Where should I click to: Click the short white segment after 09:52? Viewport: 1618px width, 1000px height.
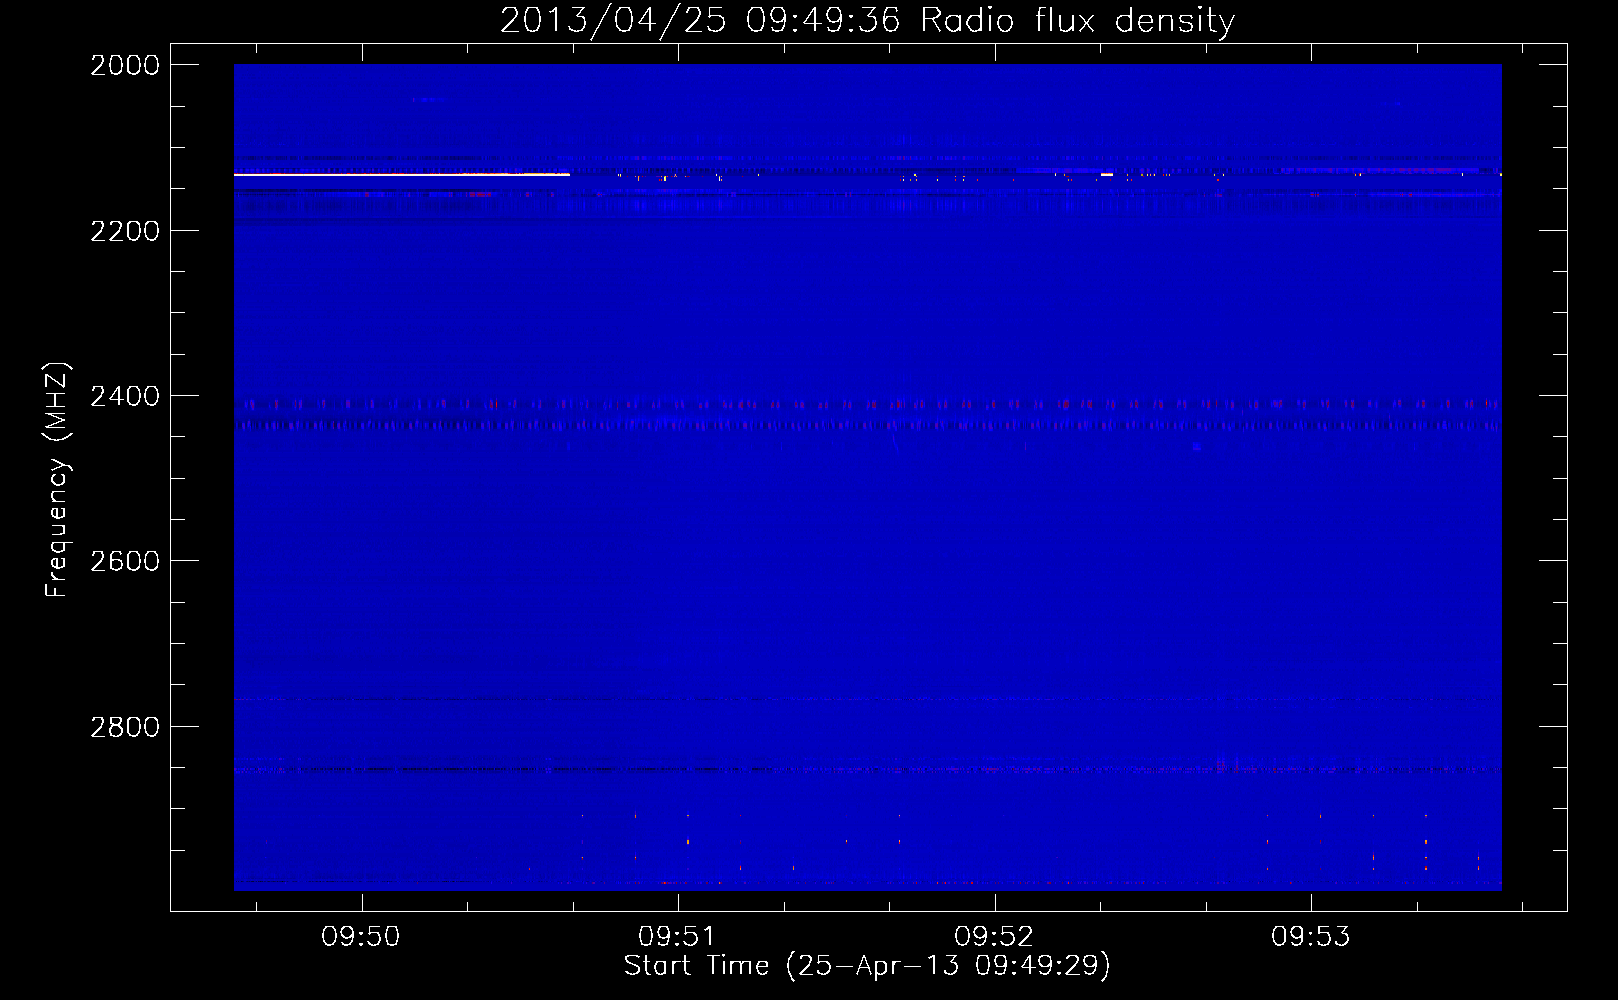pyautogui.click(x=1107, y=175)
